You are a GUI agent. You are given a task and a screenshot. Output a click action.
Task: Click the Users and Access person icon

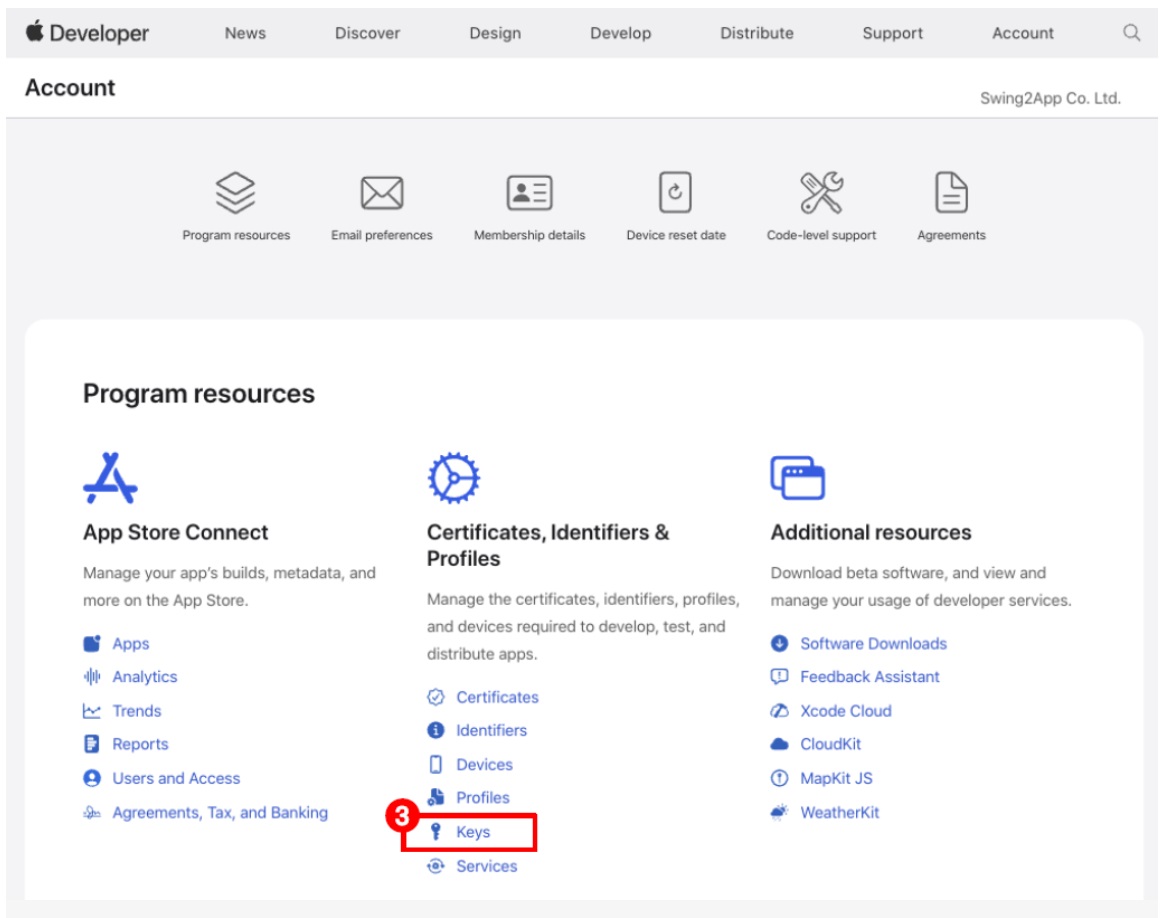pos(92,778)
